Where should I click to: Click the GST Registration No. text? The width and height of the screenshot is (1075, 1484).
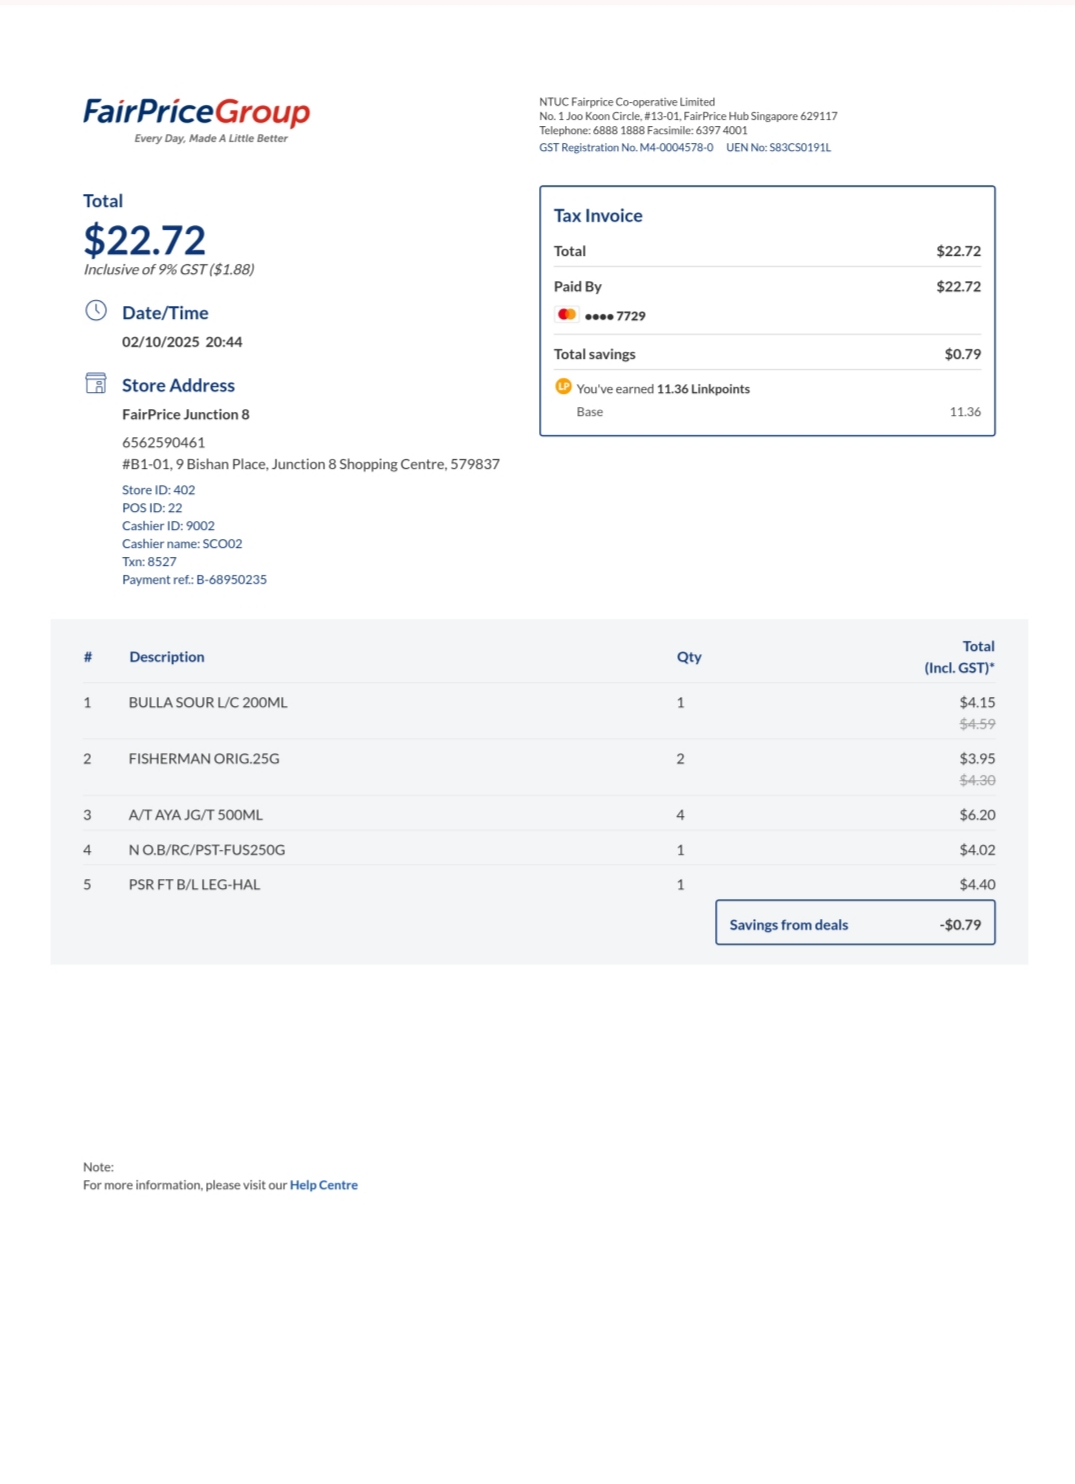(626, 148)
